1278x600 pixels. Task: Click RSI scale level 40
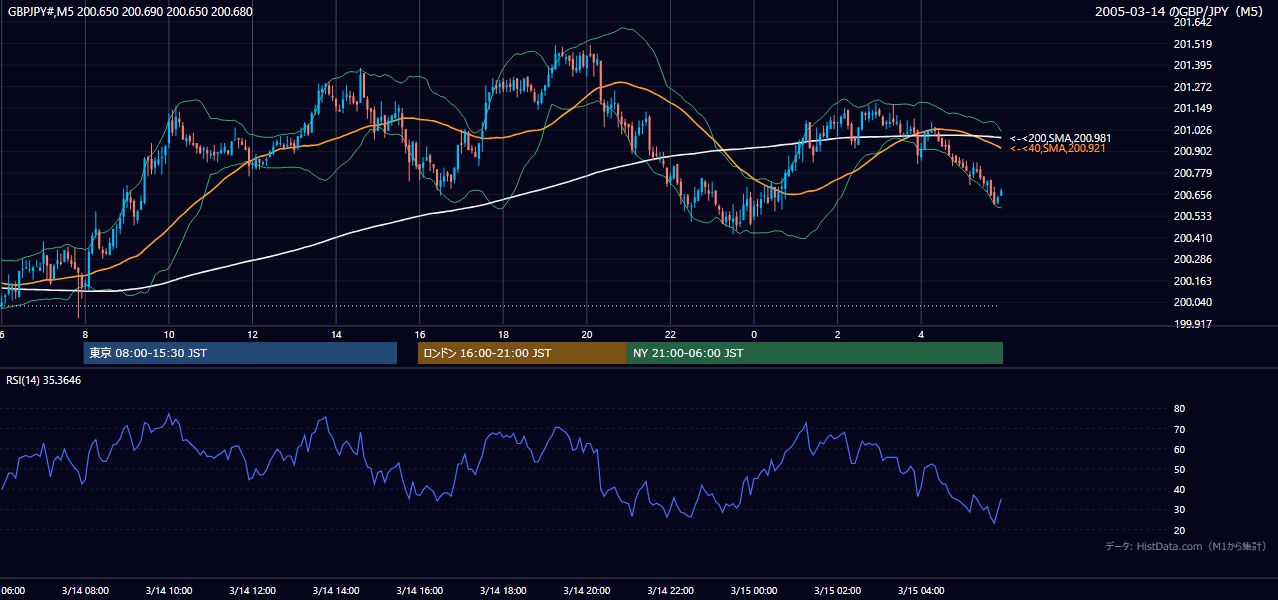[x=1179, y=490]
